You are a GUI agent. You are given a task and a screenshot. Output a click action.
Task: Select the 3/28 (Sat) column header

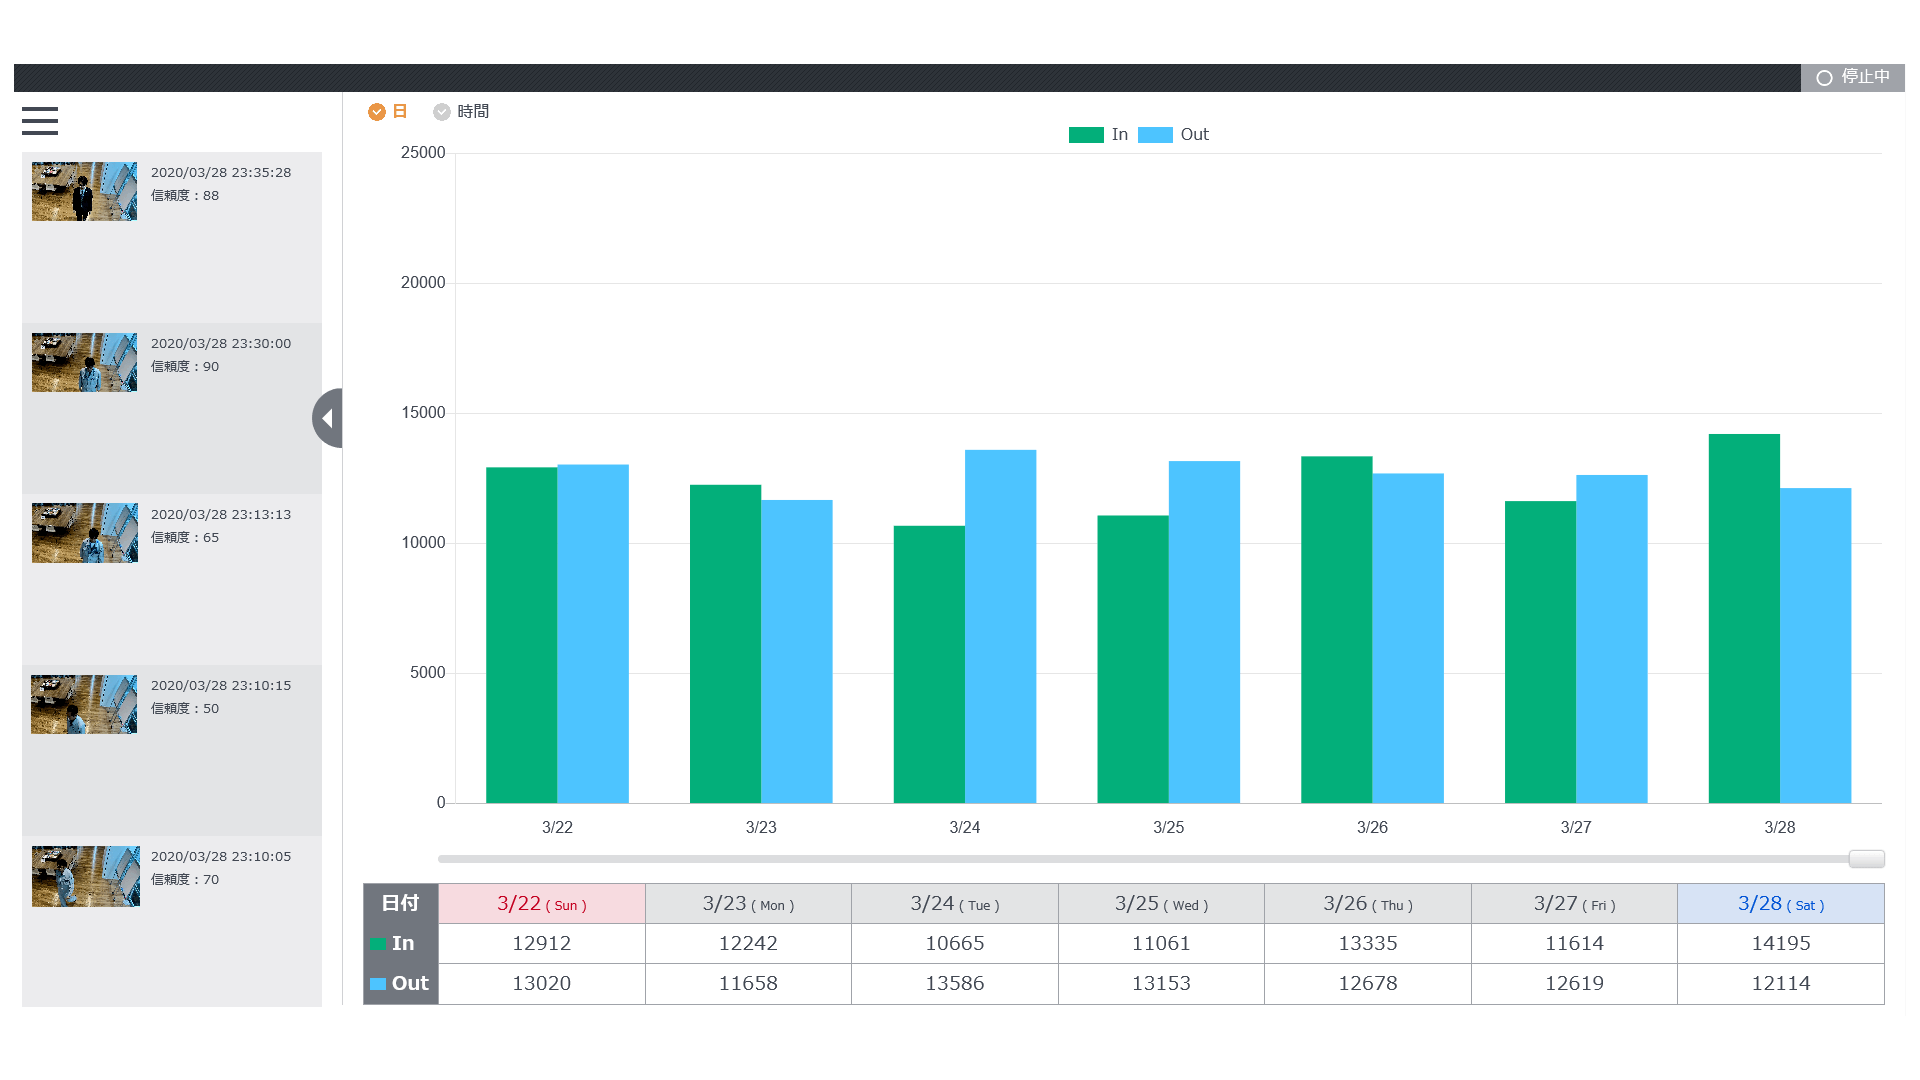coord(1780,904)
